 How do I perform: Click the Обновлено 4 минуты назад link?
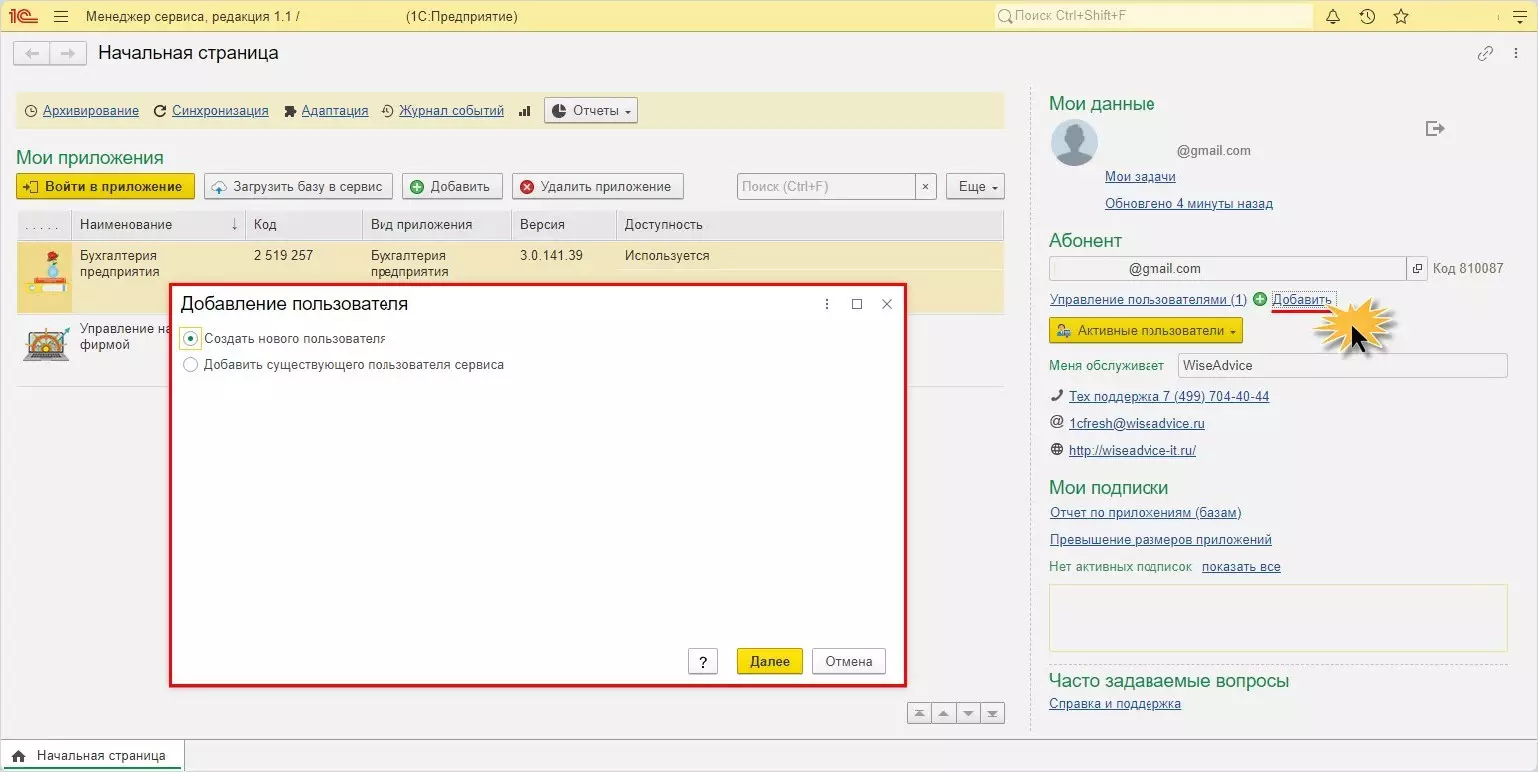pyautogui.click(x=1189, y=204)
